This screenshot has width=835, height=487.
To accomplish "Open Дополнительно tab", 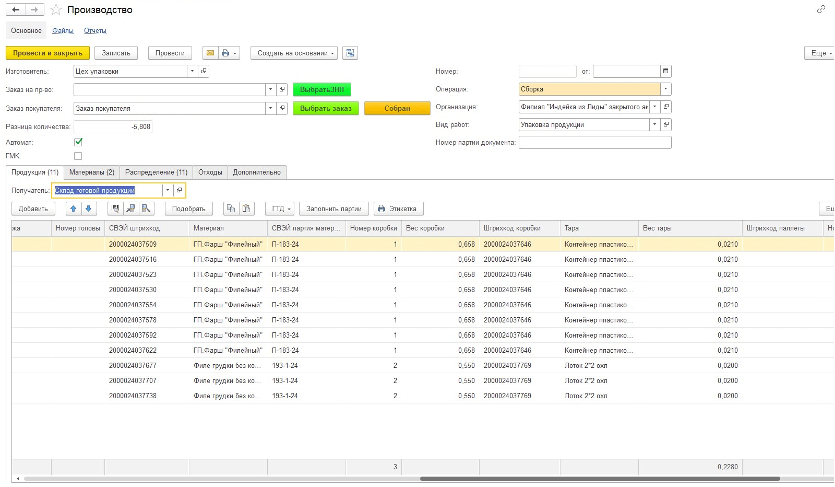I will tap(257, 172).
